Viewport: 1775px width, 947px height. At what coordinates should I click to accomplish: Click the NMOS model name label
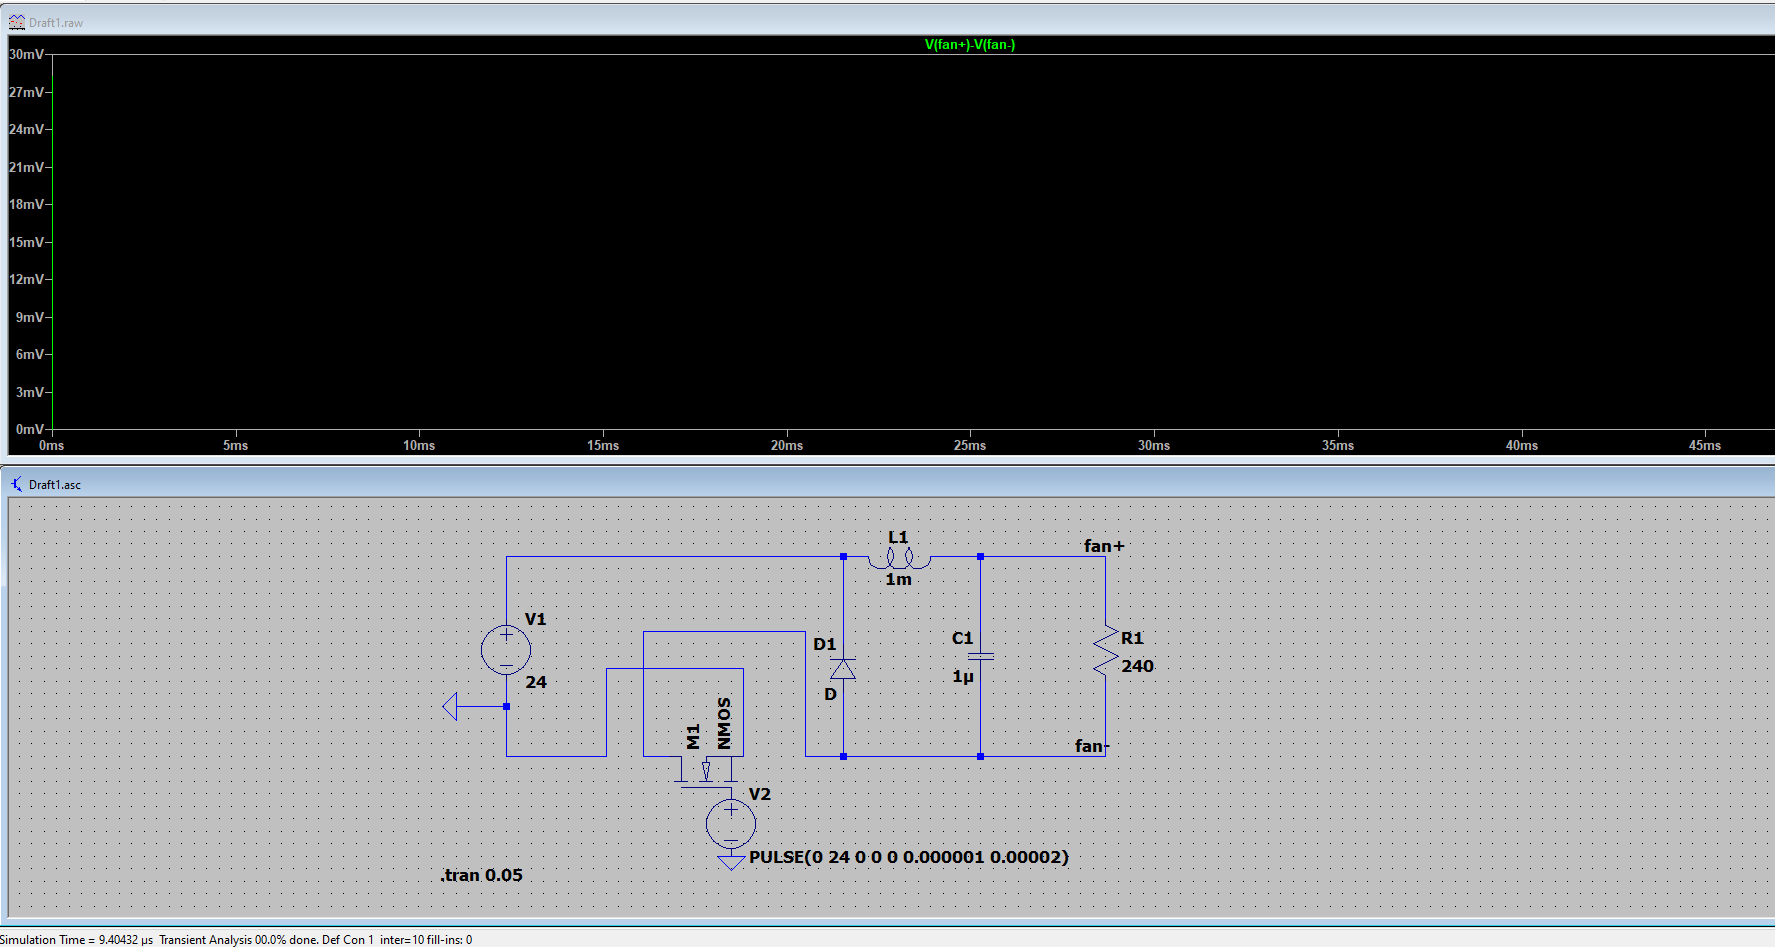(724, 723)
